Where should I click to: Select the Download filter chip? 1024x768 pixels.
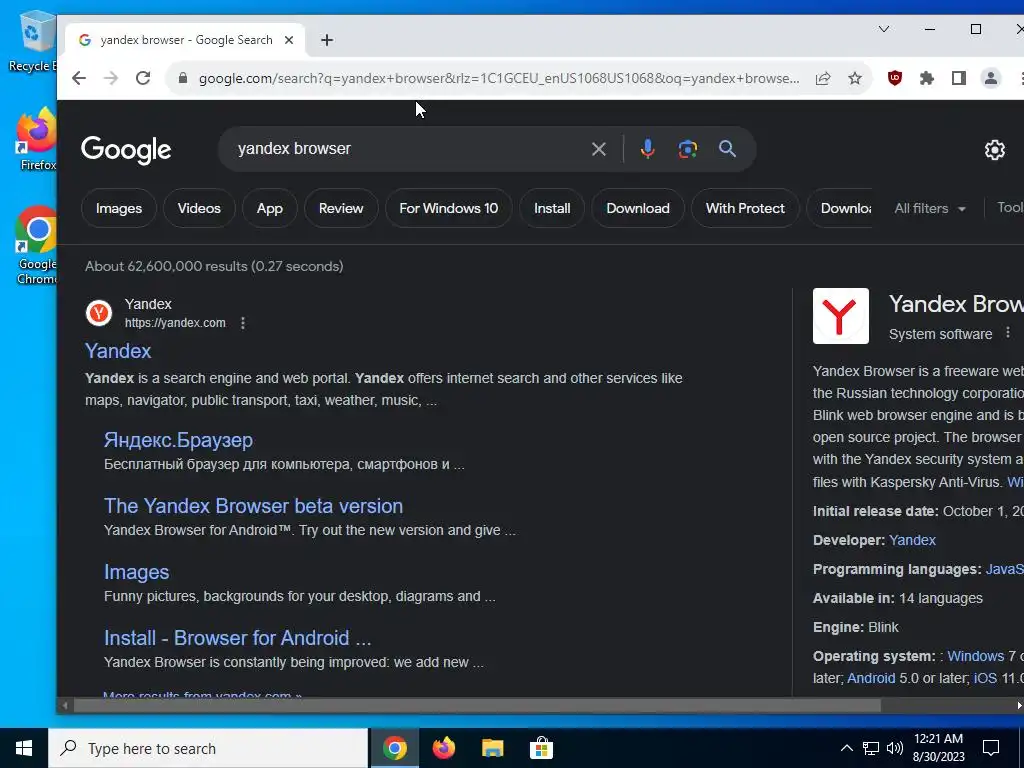(x=638, y=208)
